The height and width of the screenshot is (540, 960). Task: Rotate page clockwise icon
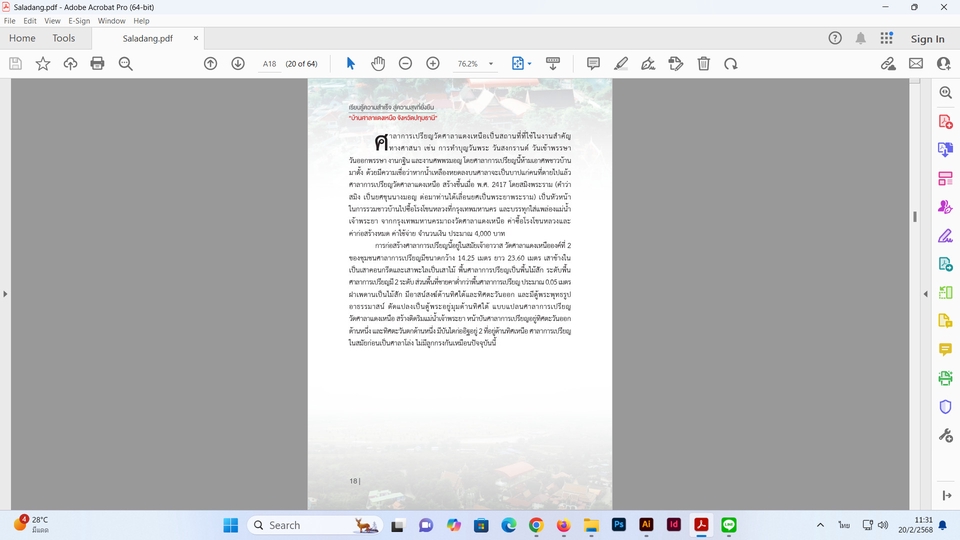[x=731, y=64]
